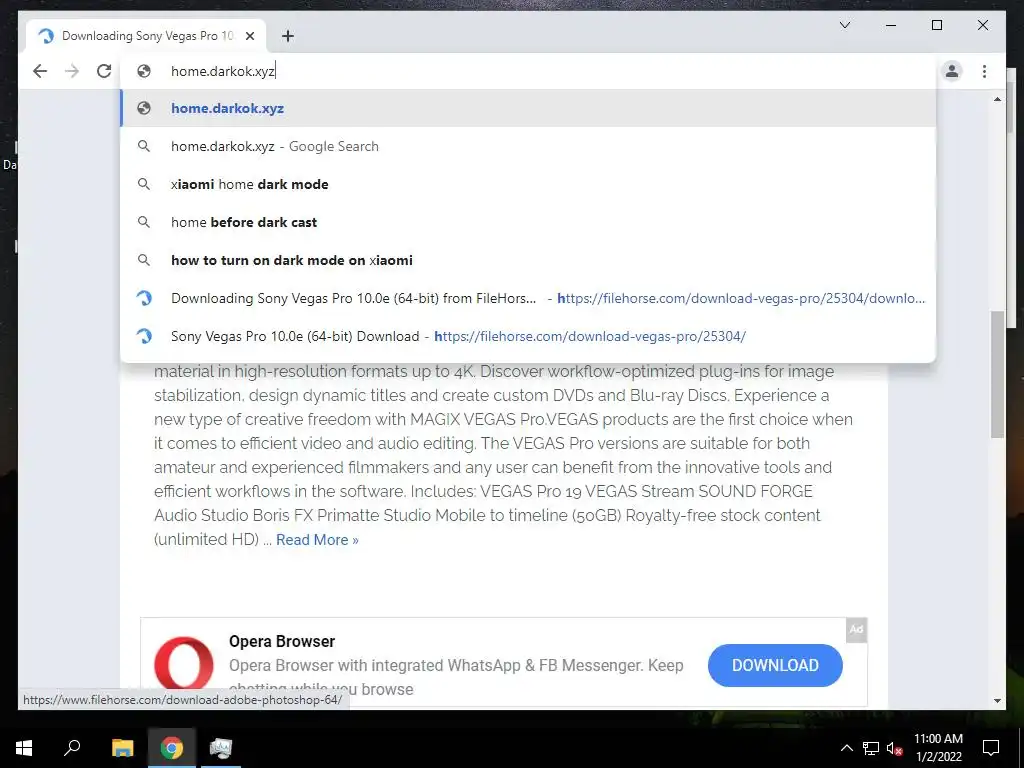Reload the current page

point(104,71)
